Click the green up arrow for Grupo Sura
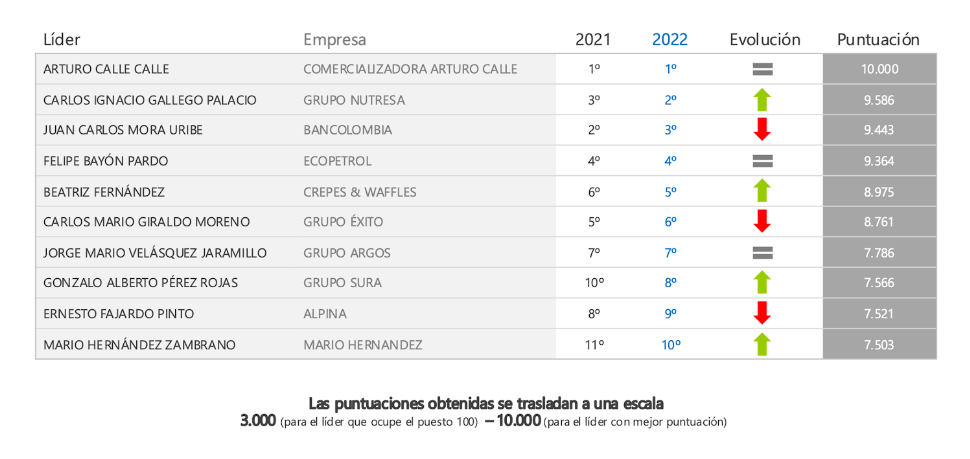 click(763, 283)
